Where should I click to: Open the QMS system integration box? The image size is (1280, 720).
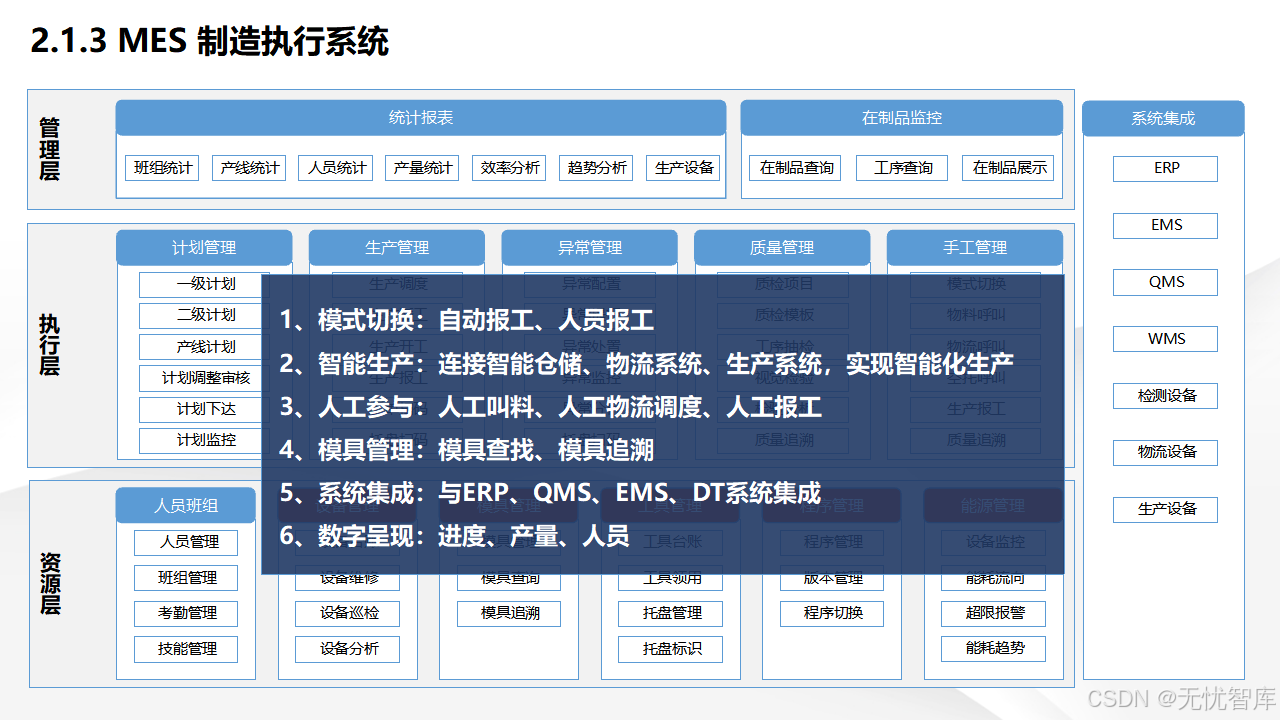pos(1164,282)
